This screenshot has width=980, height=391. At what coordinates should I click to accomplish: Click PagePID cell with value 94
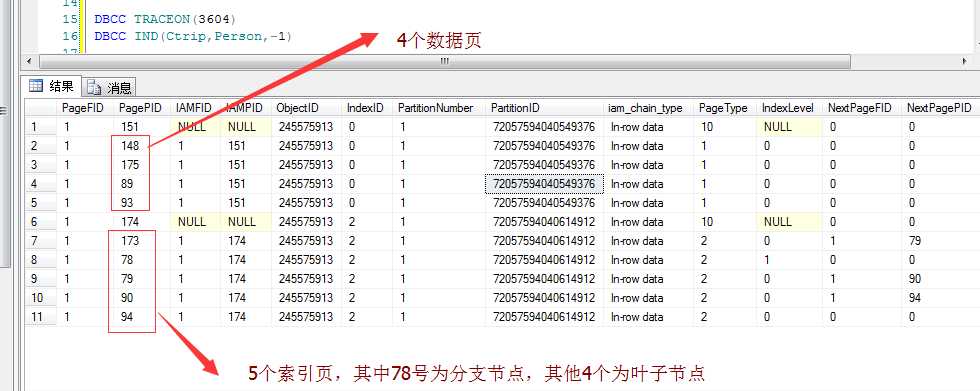pyautogui.click(x=142, y=317)
